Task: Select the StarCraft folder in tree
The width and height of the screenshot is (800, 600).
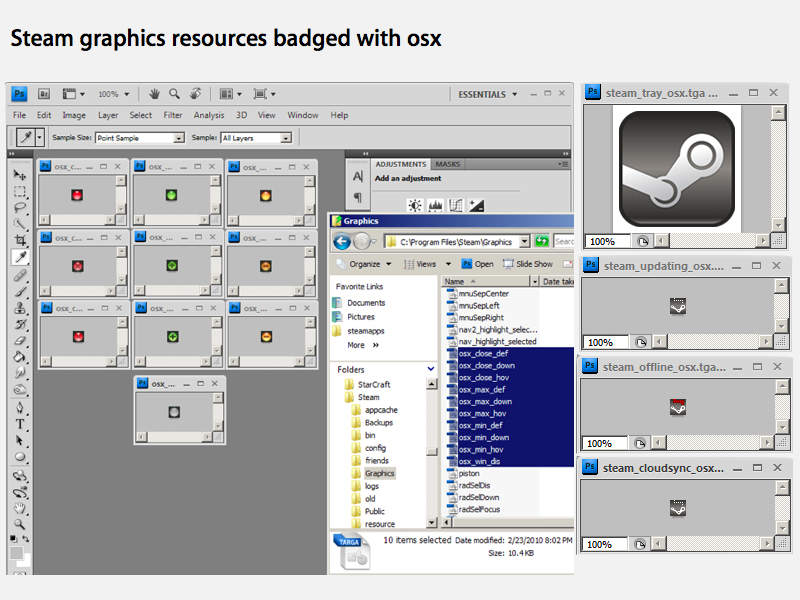Action: [x=374, y=385]
